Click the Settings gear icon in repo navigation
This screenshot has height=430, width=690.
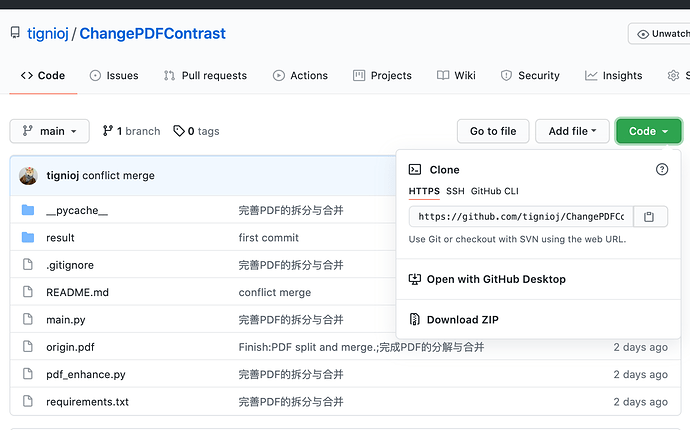point(673,76)
